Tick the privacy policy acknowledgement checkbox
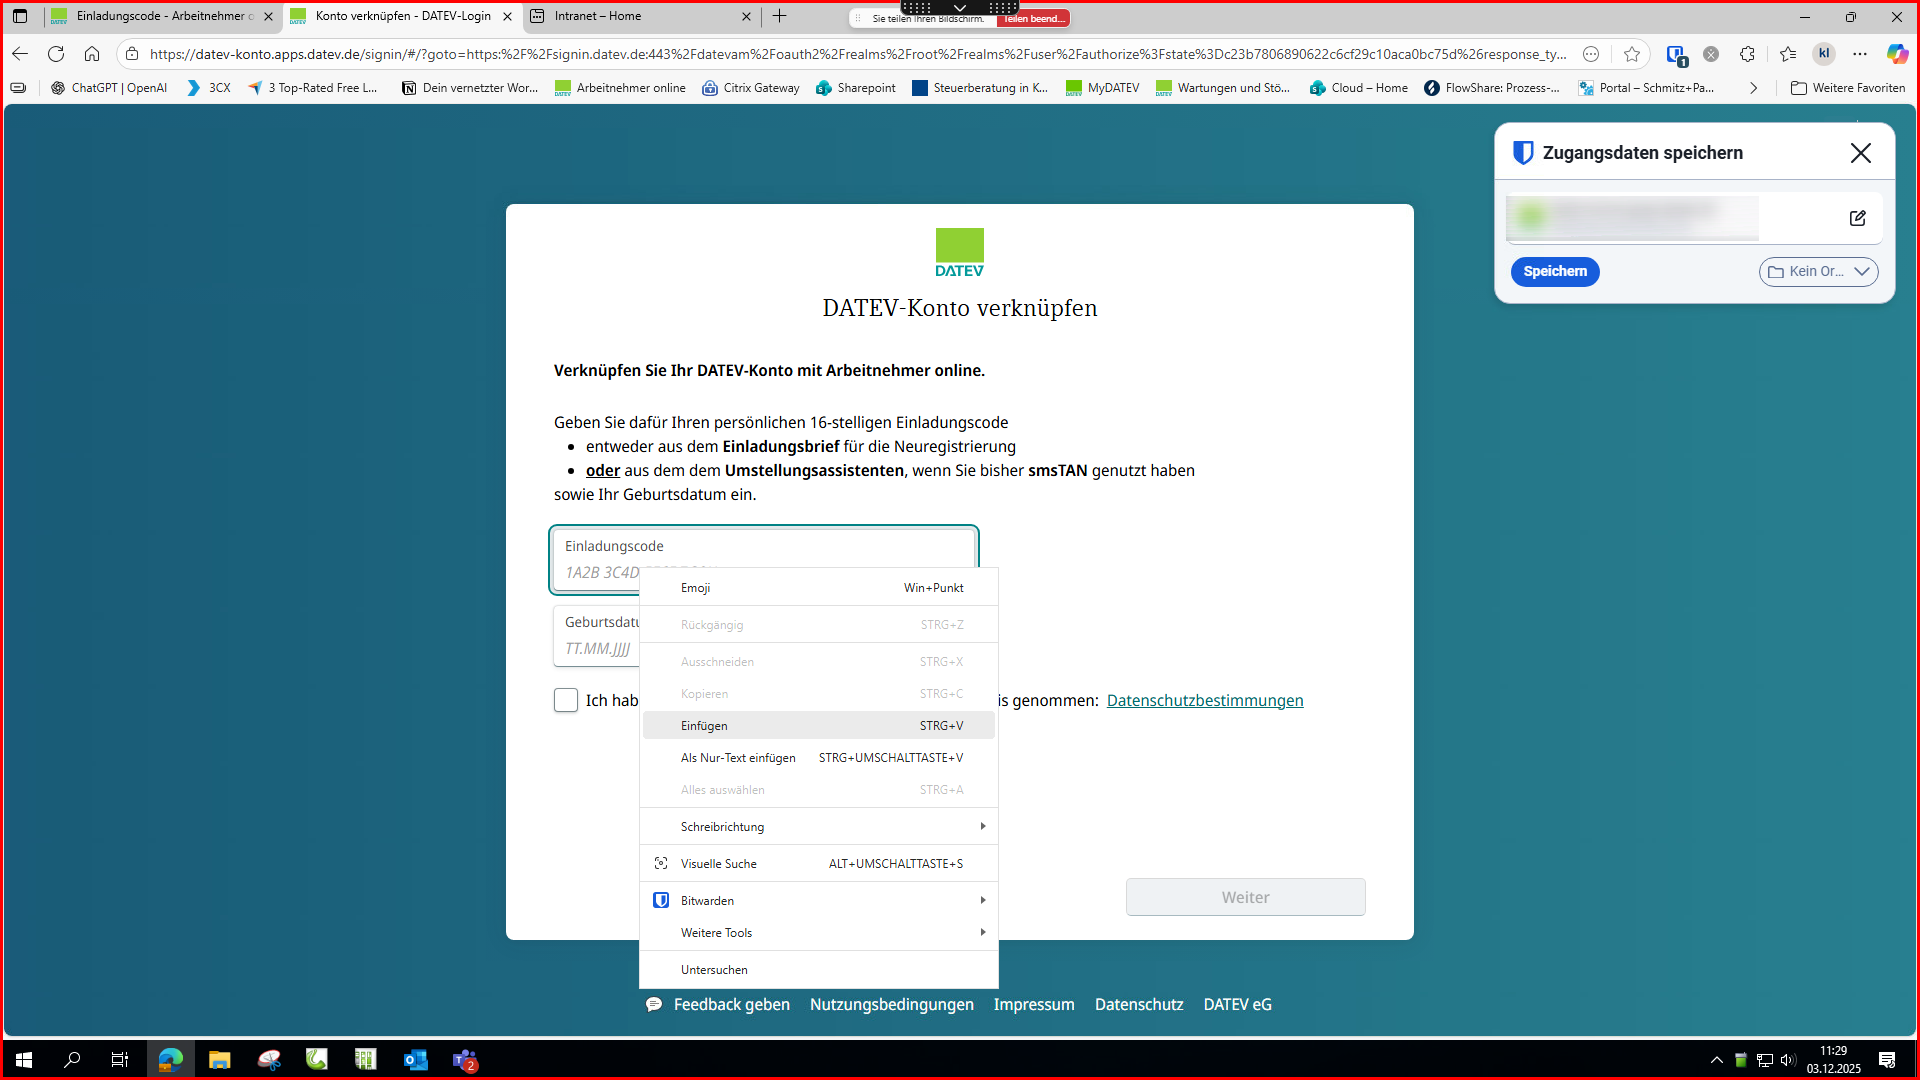The height and width of the screenshot is (1080, 1920). tap(566, 700)
